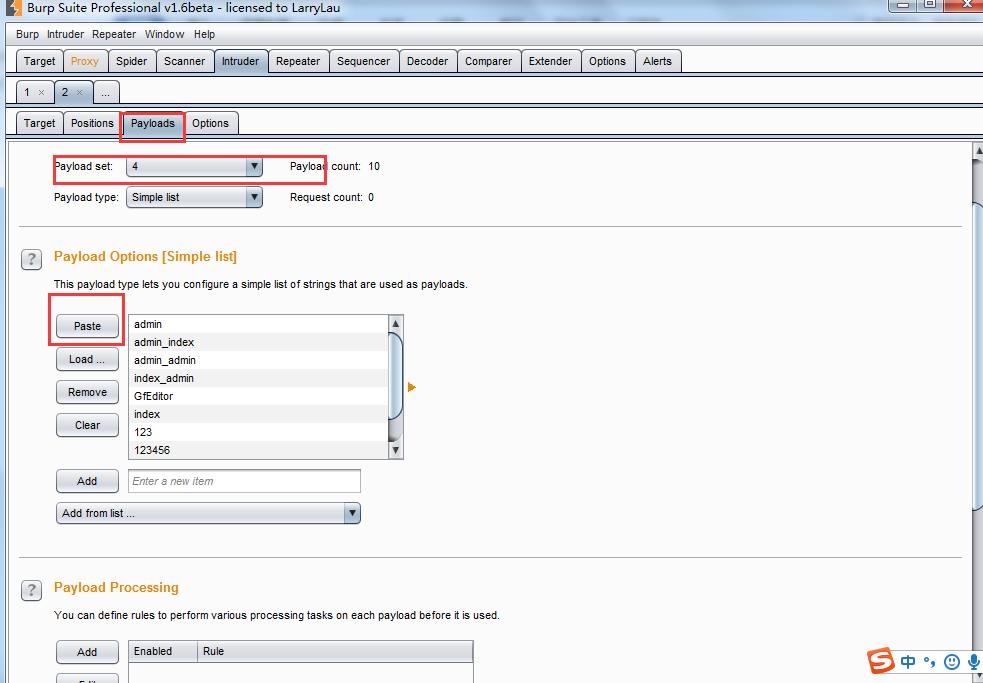The height and width of the screenshot is (683, 983).
Task: Click payload list scrollbar up arrow
Action: coord(396,324)
